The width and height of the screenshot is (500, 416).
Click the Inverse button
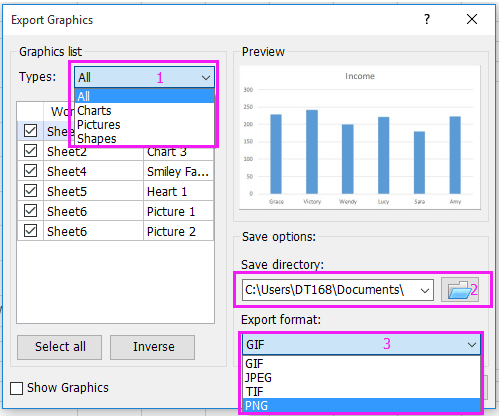[153, 347]
